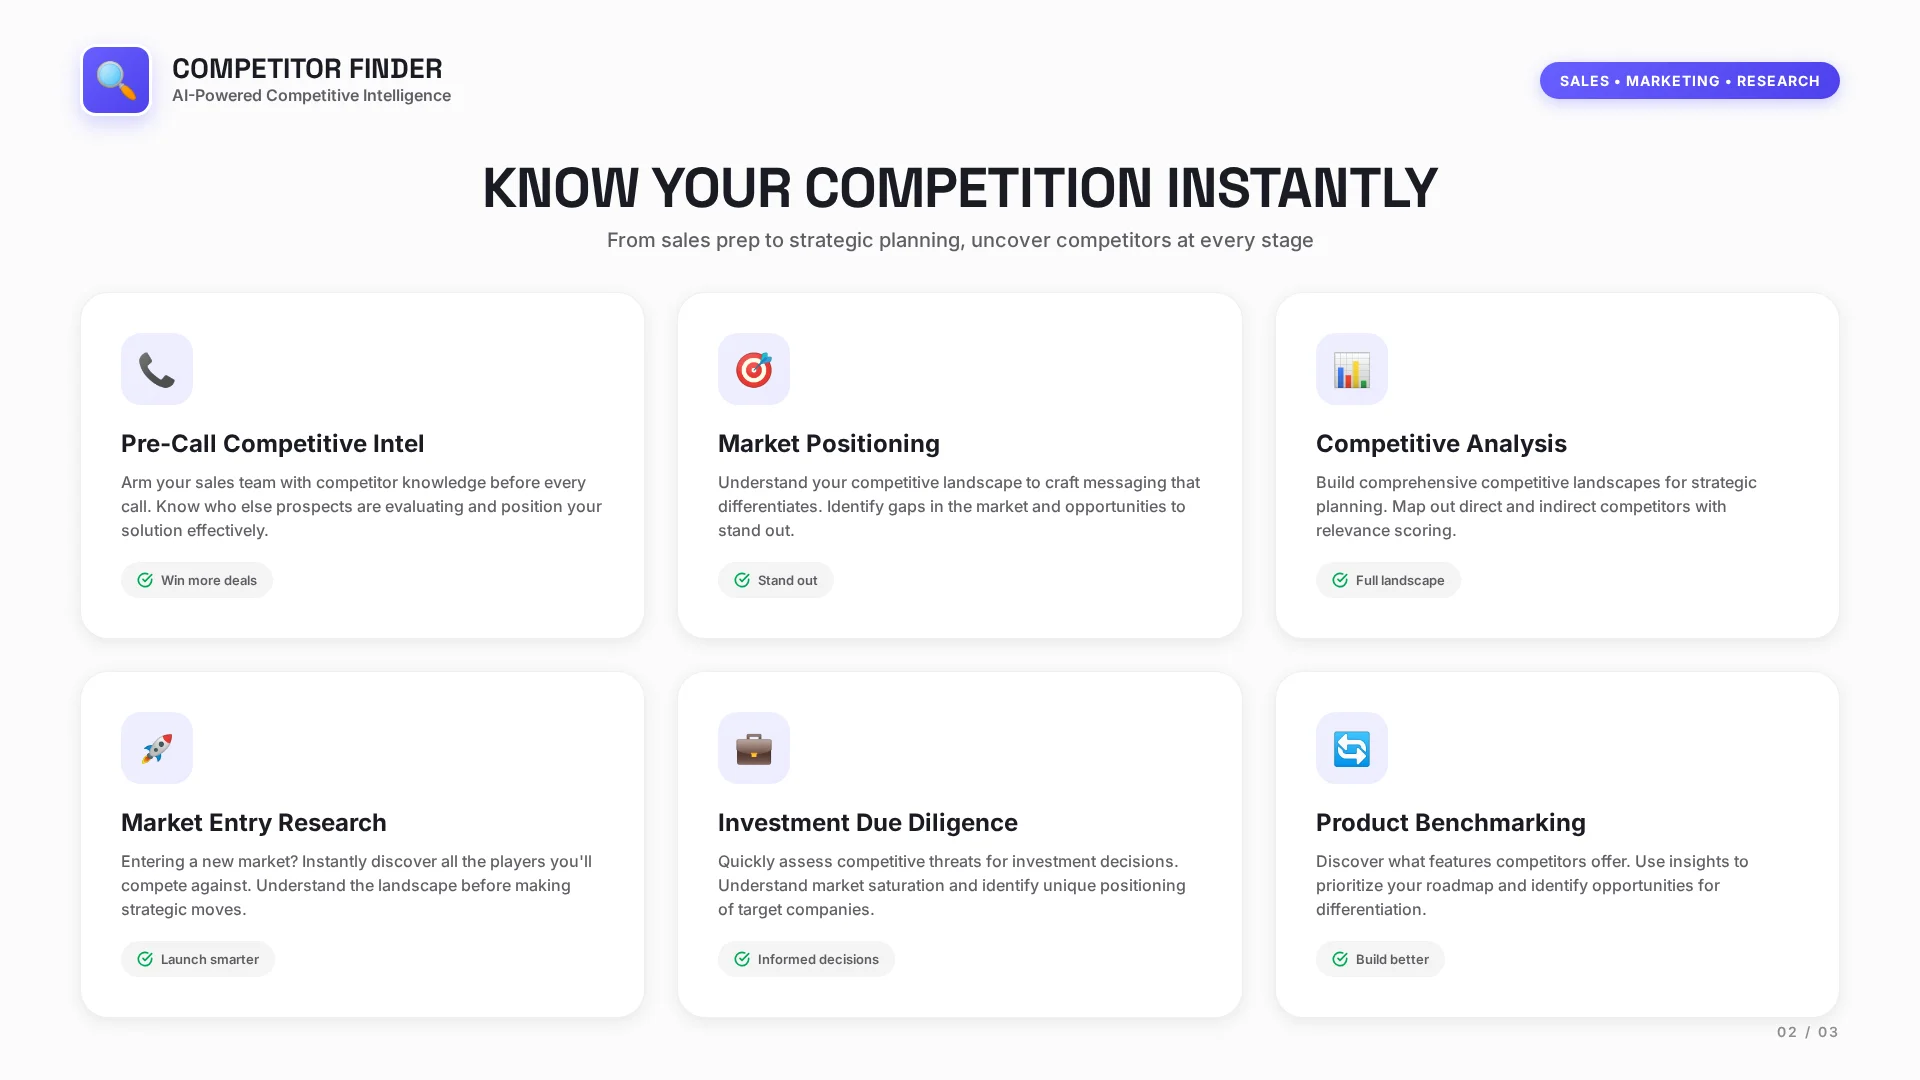The width and height of the screenshot is (1920, 1080).
Task: Click the rocket icon for Market Entry
Action: click(157, 748)
